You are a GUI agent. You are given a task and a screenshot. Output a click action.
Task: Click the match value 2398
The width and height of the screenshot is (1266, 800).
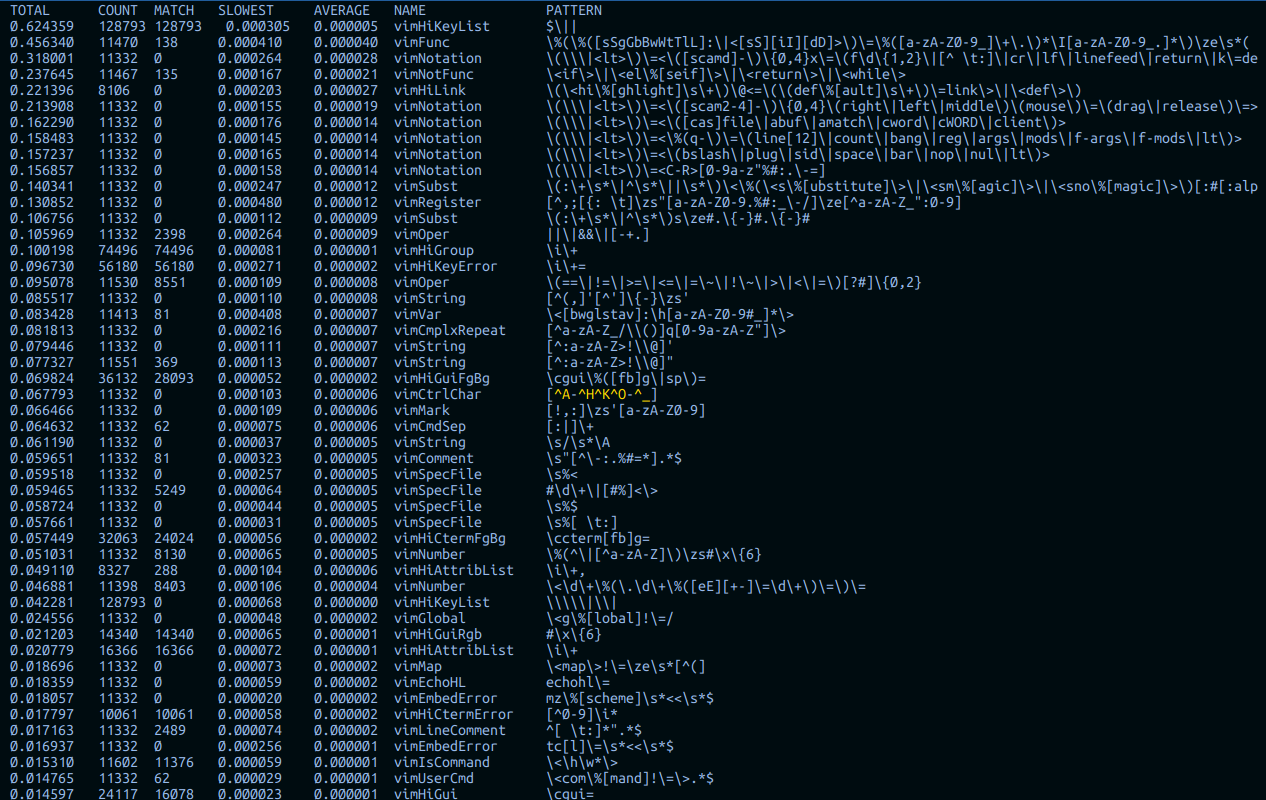click(x=170, y=234)
